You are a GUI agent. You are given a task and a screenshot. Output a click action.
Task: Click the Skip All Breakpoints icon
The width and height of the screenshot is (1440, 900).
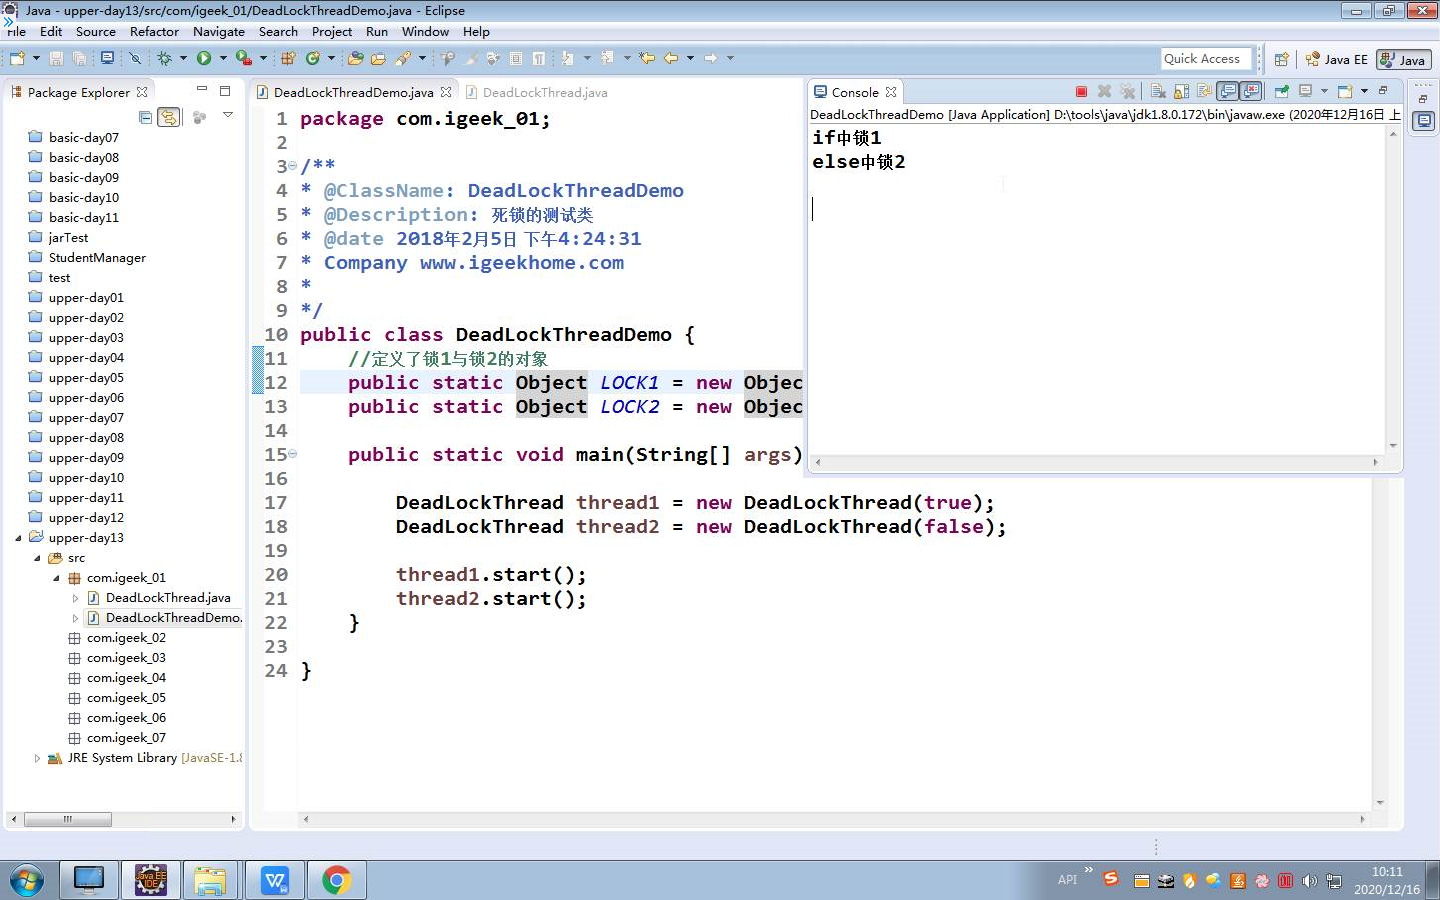click(x=136, y=58)
